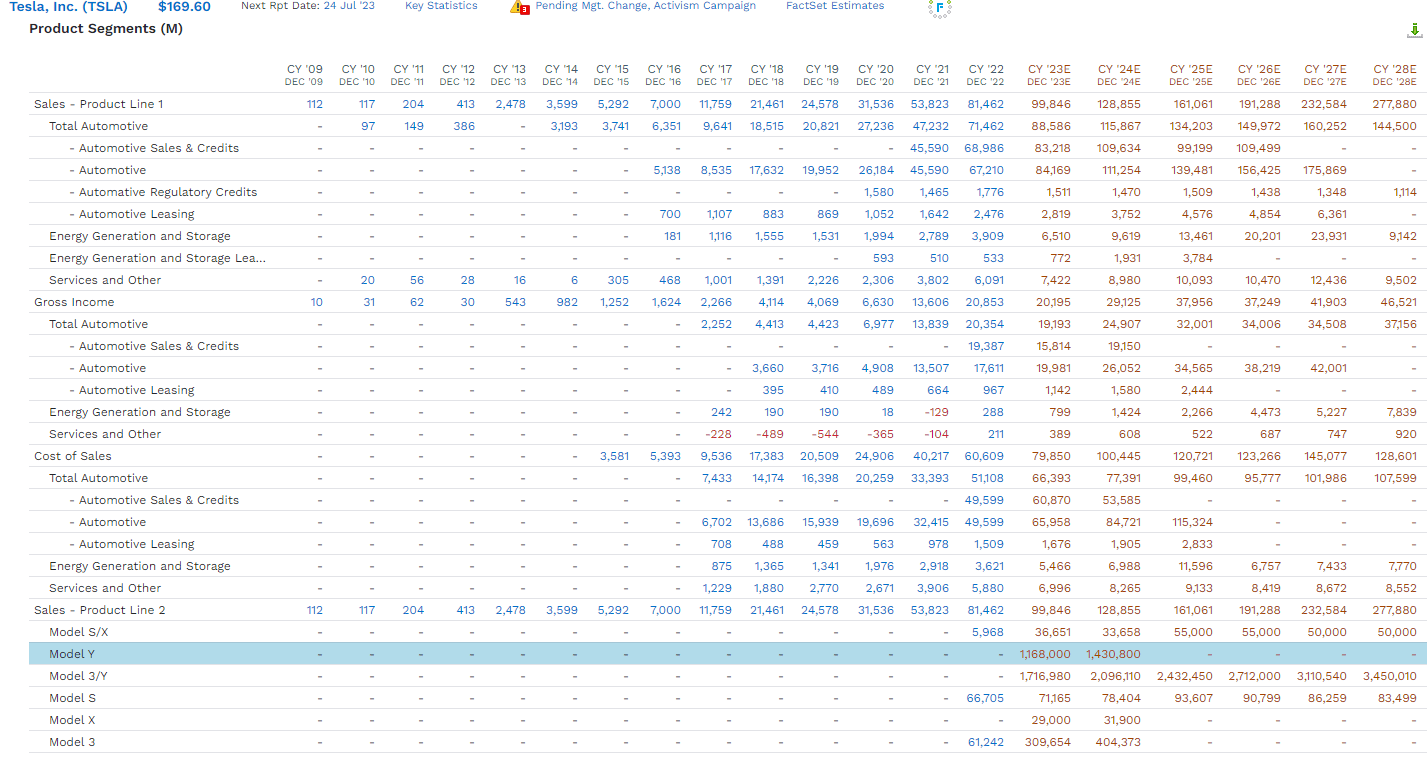This screenshot has width=1428, height=758.
Task: Select Automotive Regulatory Credits row label
Action: pos(163,192)
